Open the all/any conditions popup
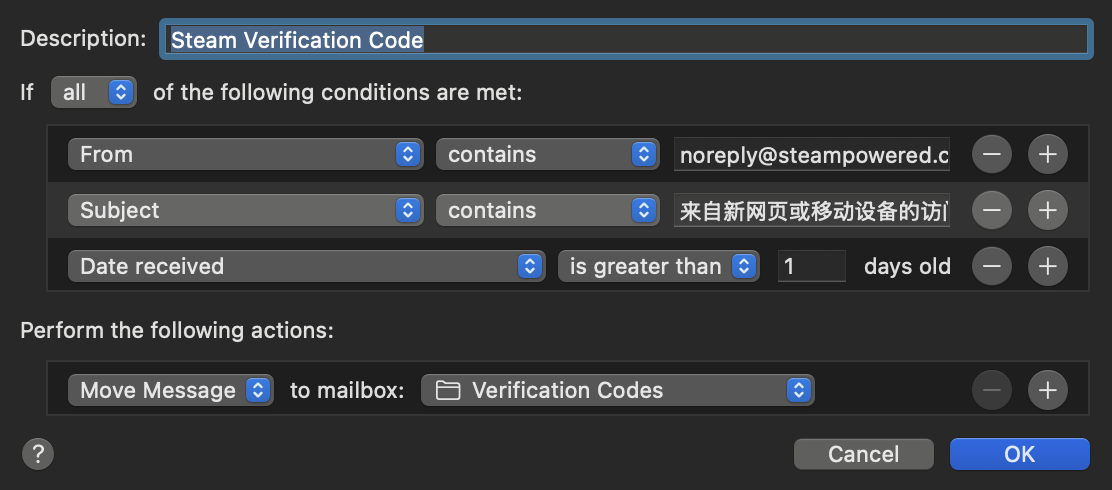This screenshot has width=1112, height=490. click(94, 92)
